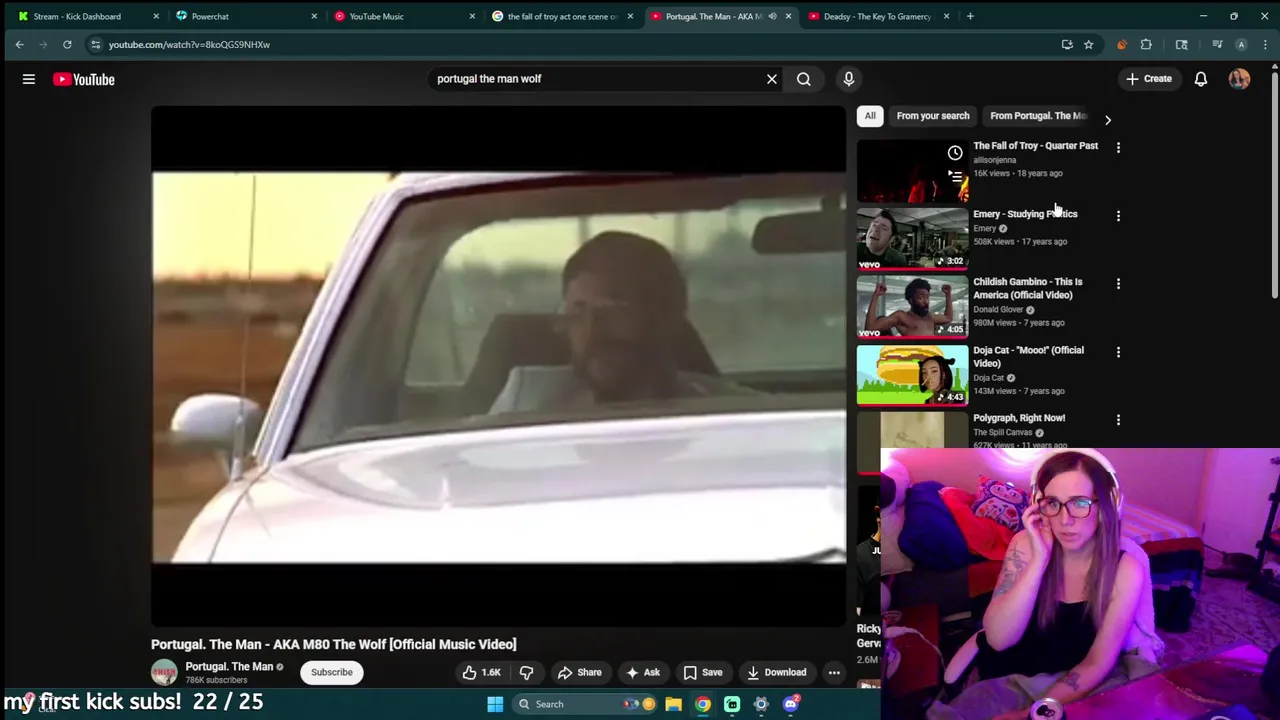Open File Explorer from taskbar
Screen dimensions: 1280x720
(674, 704)
